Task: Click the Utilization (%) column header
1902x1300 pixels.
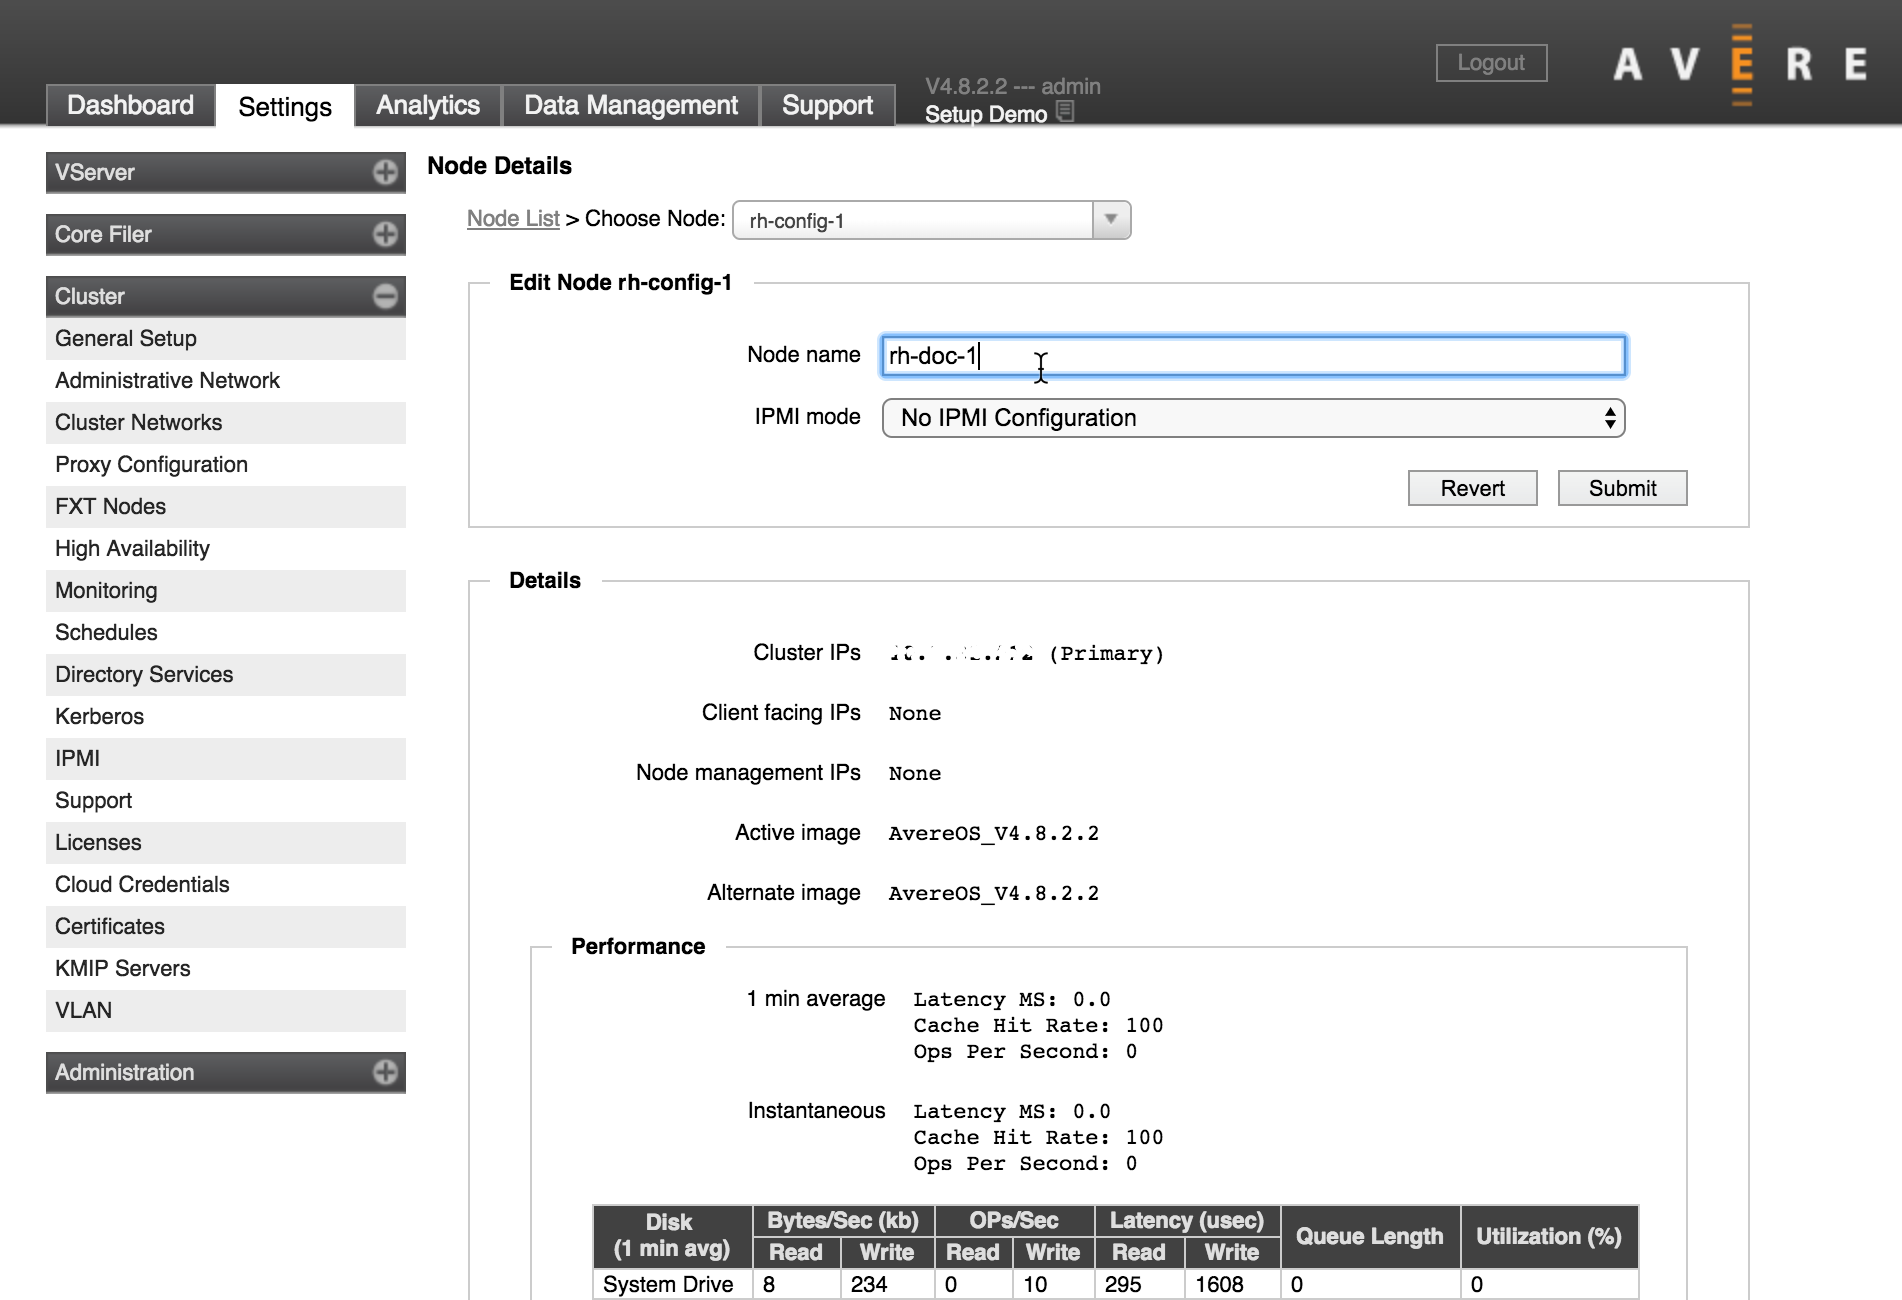Action: [x=1549, y=1236]
